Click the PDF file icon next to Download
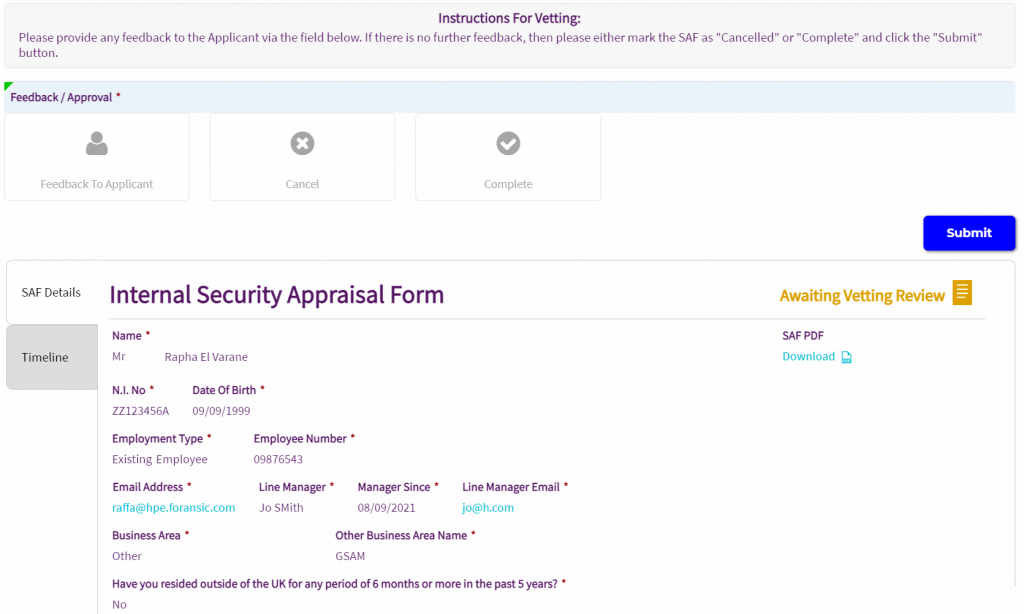 (846, 357)
